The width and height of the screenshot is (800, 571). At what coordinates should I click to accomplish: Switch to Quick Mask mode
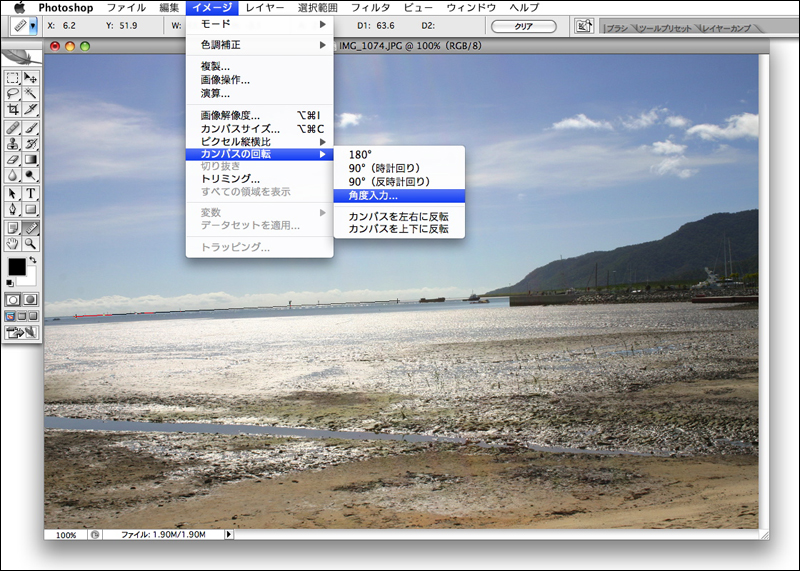click(x=31, y=299)
